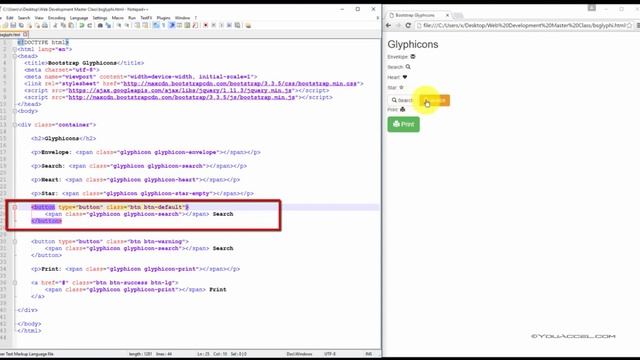Image resolution: width=640 pixels, height=360 pixels.
Task: Close the bsglyph.html document tab
Action: 25,34
